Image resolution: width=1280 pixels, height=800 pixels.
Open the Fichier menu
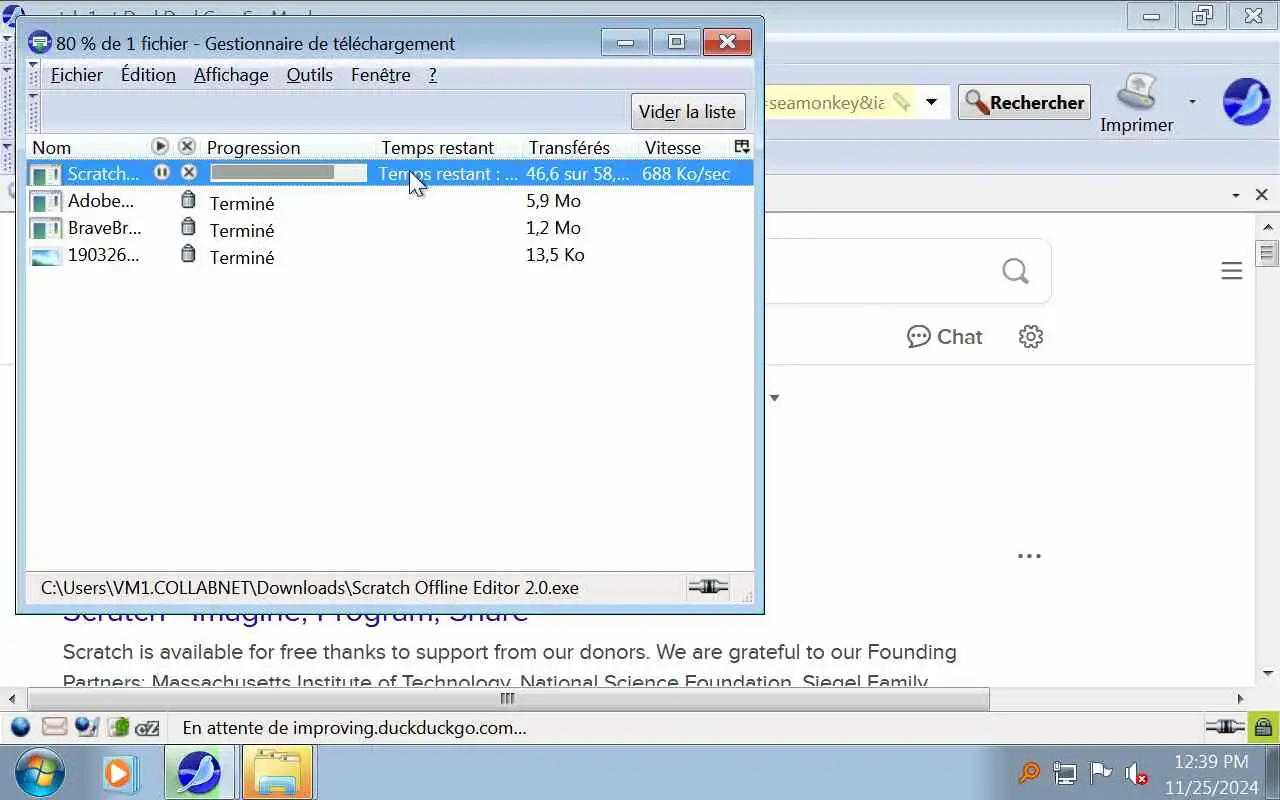click(77, 75)
